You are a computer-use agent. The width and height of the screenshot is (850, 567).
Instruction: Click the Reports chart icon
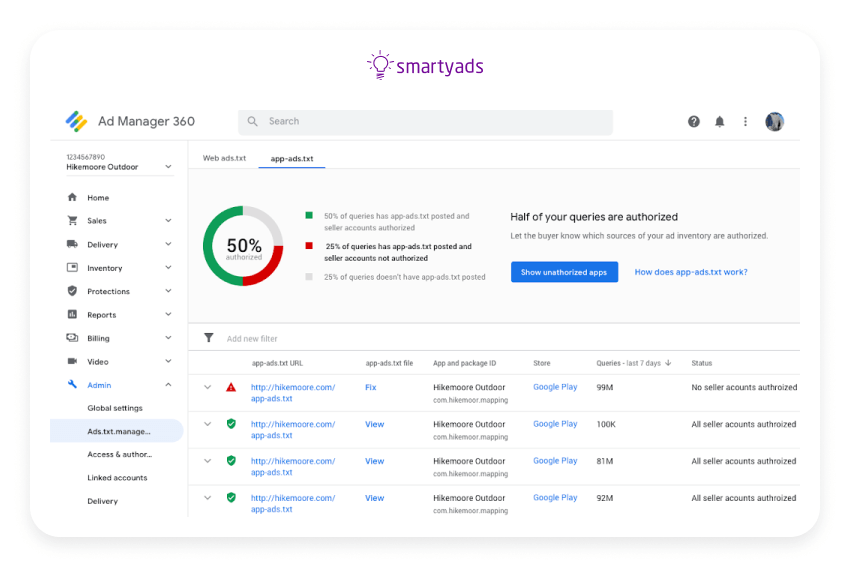(x=72, y=314)
